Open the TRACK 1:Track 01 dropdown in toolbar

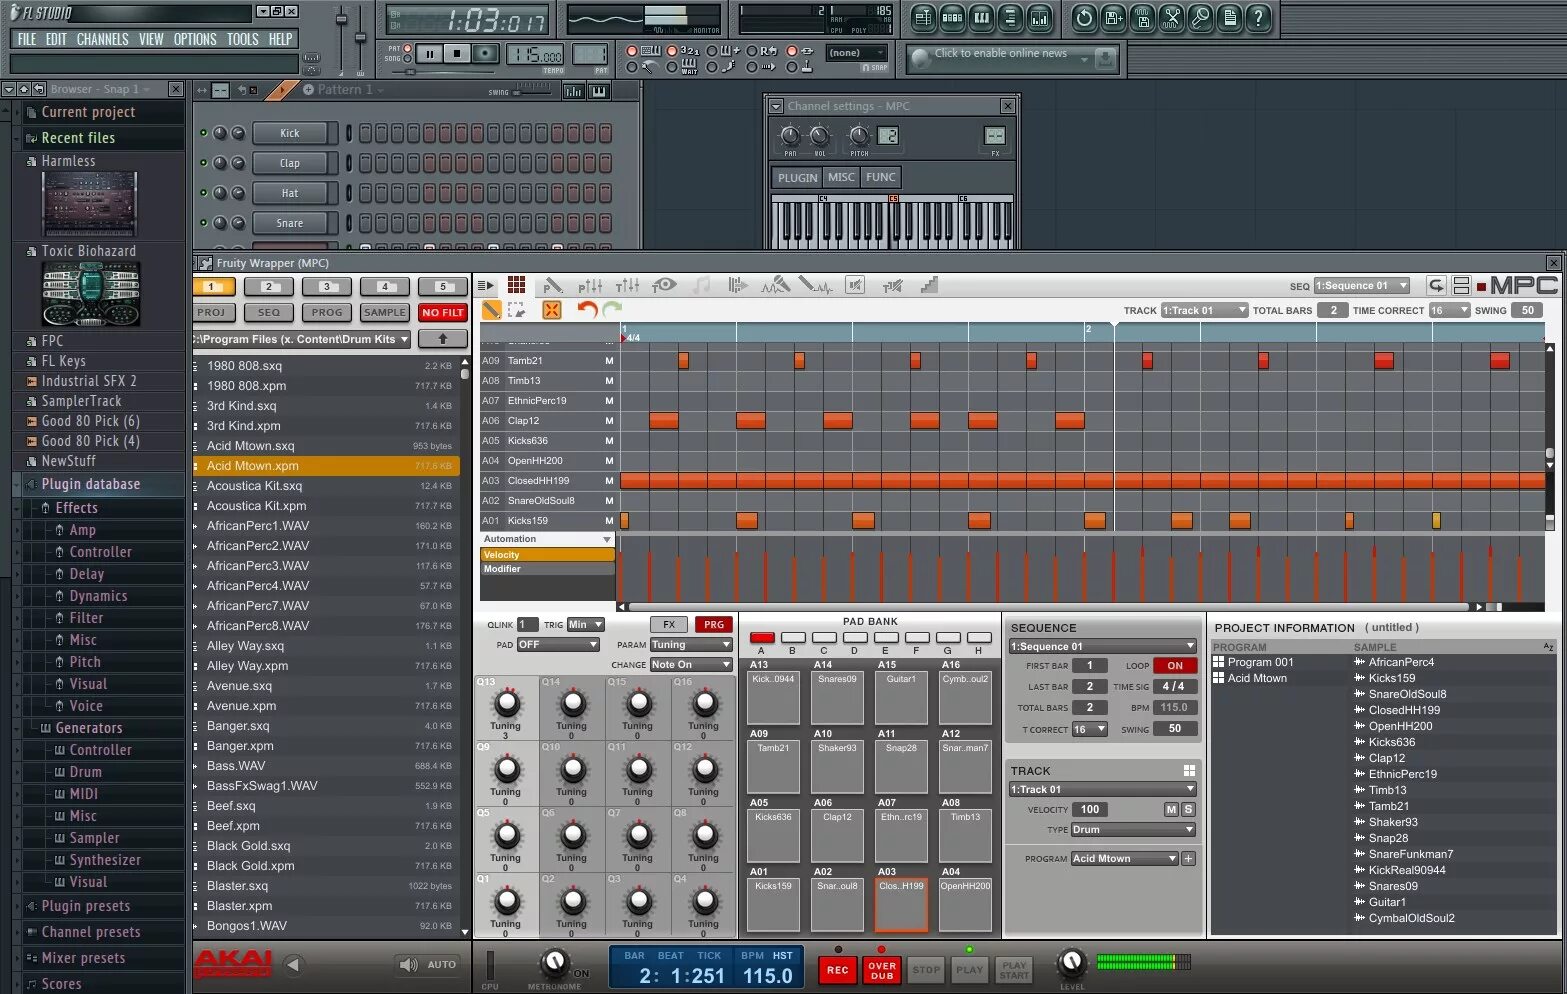[1205, 310]
